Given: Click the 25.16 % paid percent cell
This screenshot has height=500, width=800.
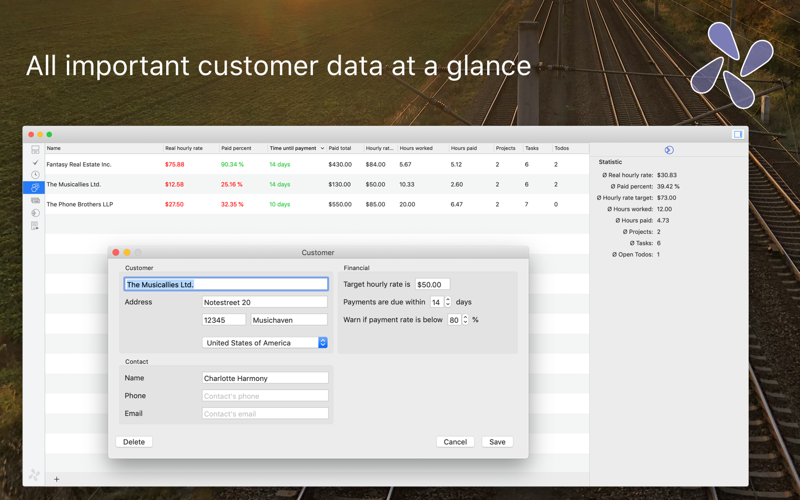Looking at the screenshot, I should 232,184.
